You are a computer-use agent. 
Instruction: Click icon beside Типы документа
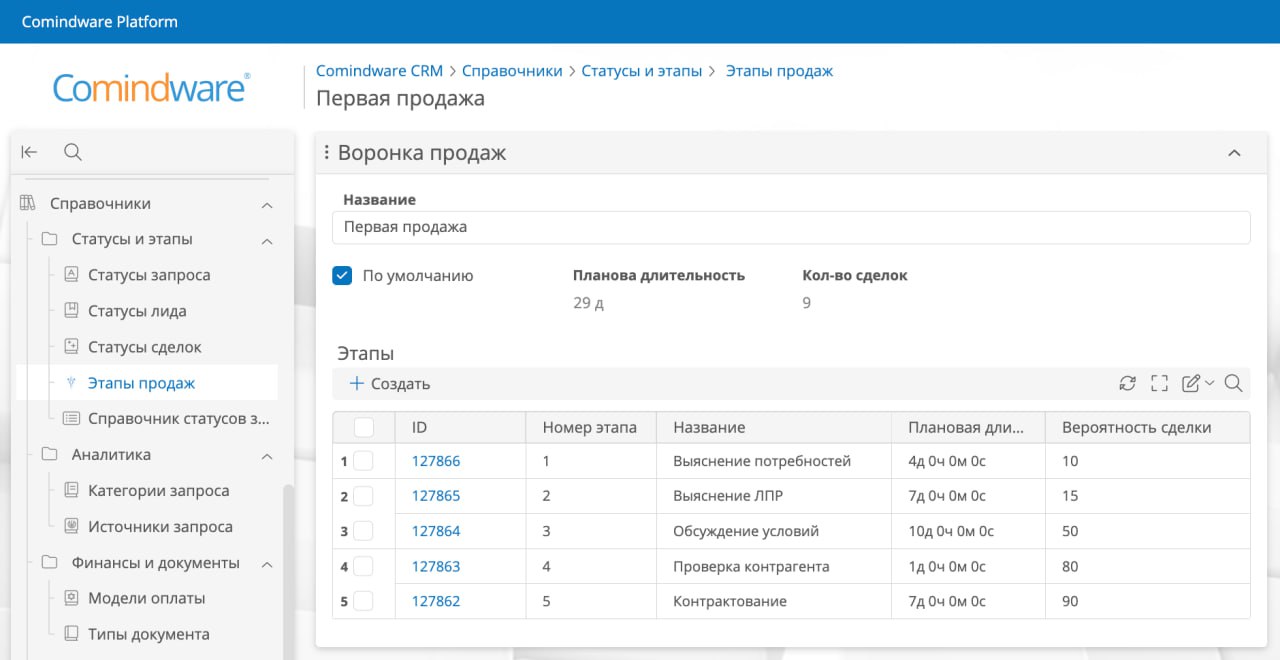pyautogui.click(x=71, y=634)
